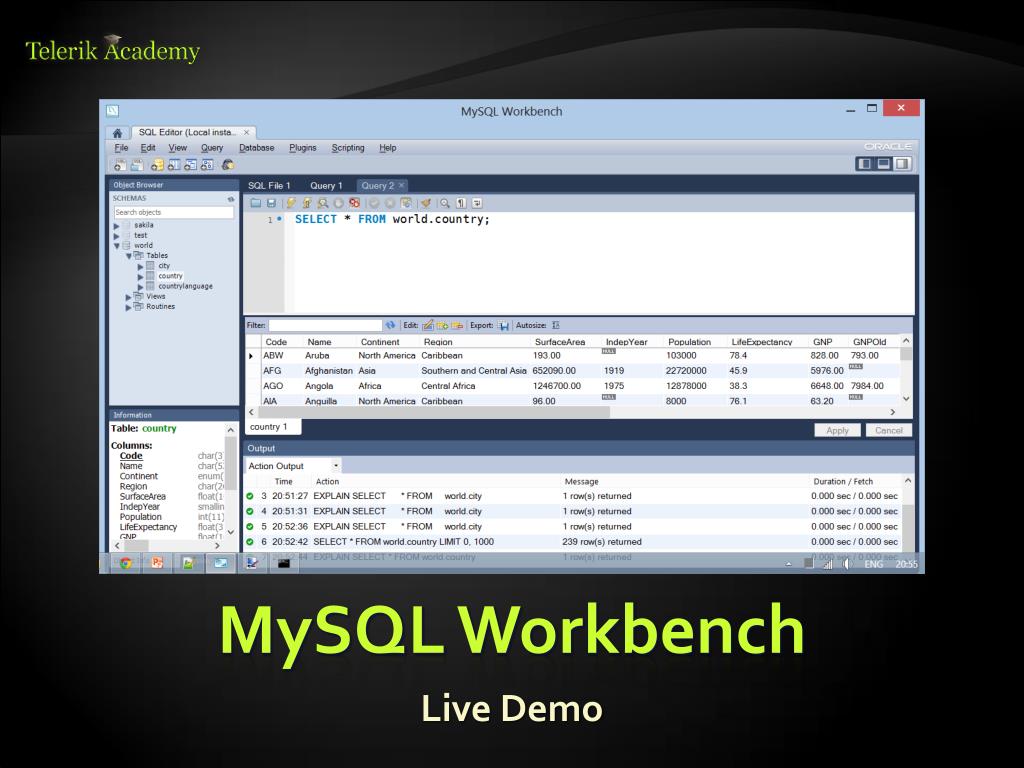This screenshot has height=768, width=1024.
Task: Expand the country table node
Action: 140,277
